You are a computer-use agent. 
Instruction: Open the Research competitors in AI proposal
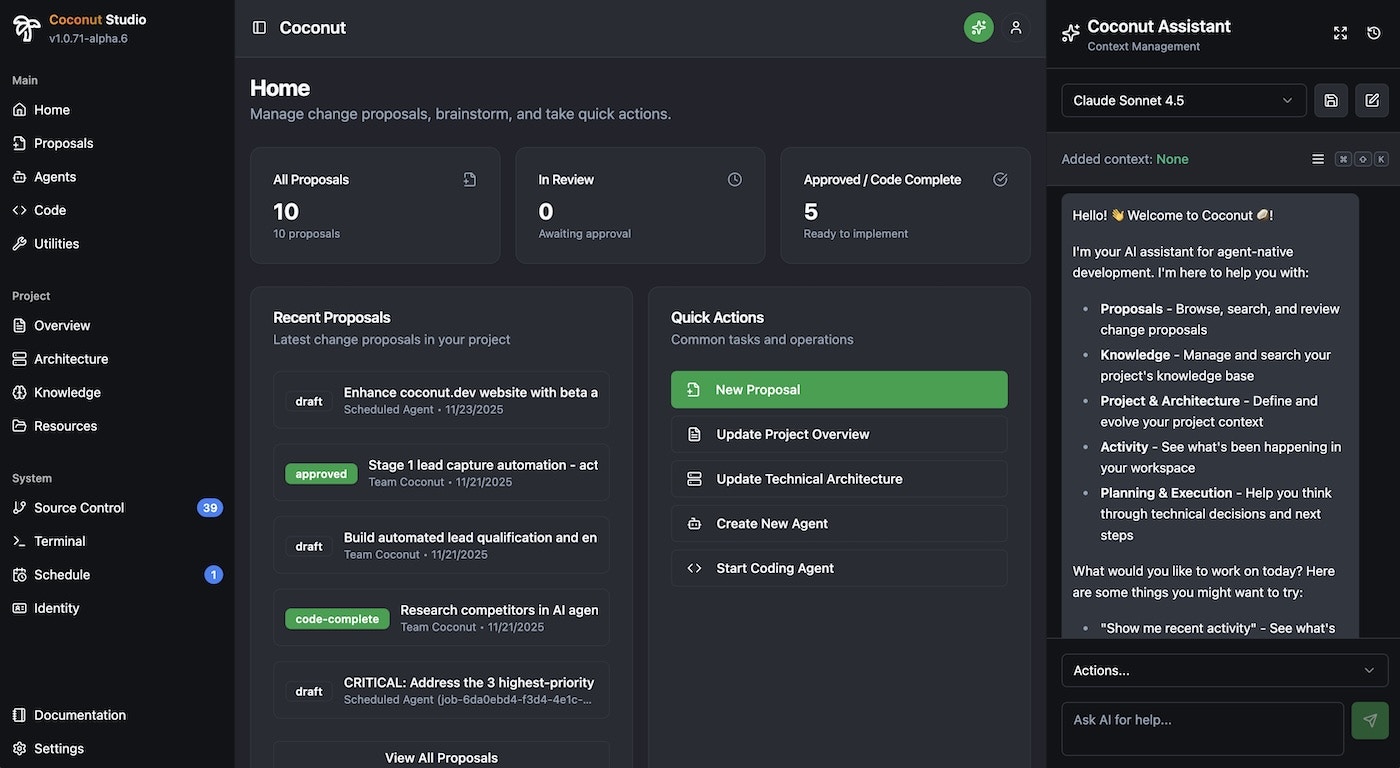point(441,618)
